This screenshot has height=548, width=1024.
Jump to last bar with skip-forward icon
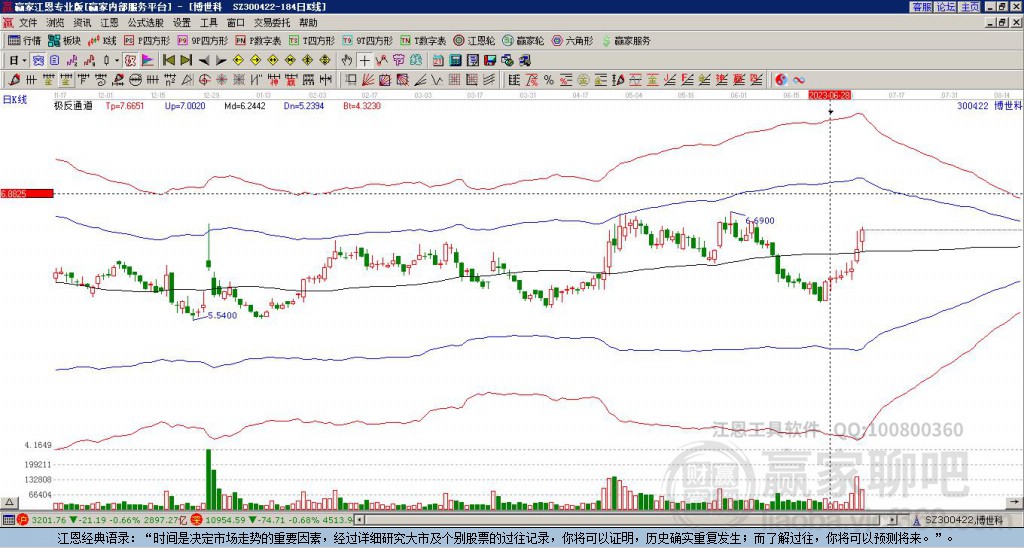186,61
